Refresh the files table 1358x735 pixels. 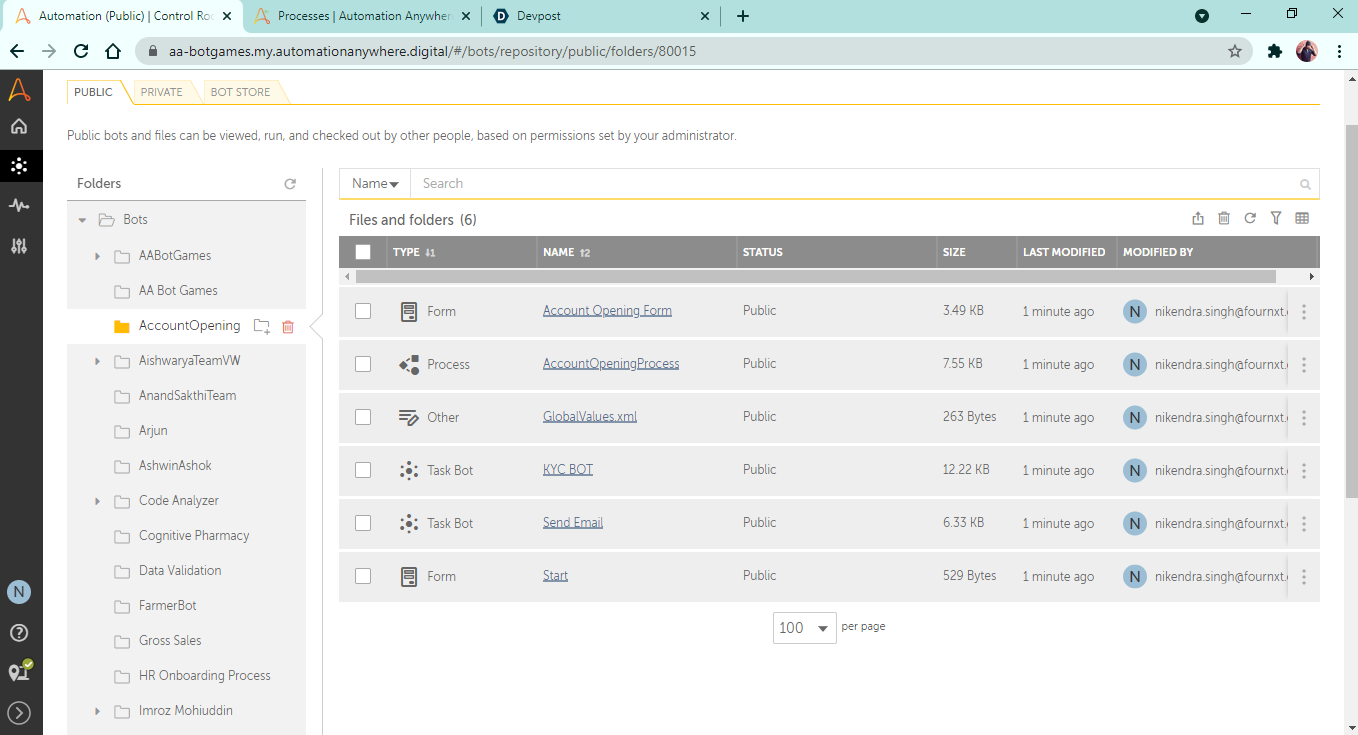click(x=1250, y=218)
